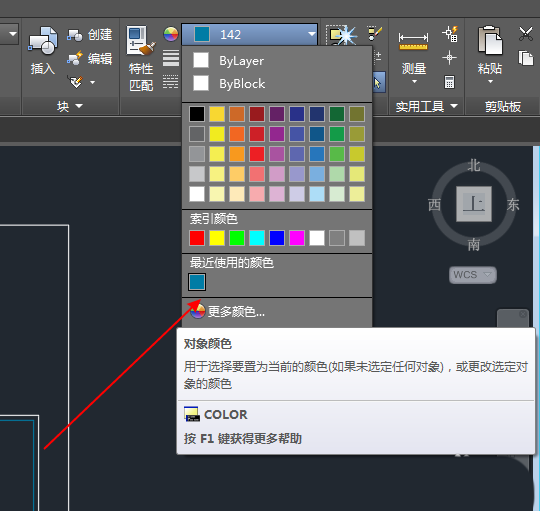Click the Copy clip icon below scissors
This screenshot has width=540, height=511.
[x=526, y=58]
